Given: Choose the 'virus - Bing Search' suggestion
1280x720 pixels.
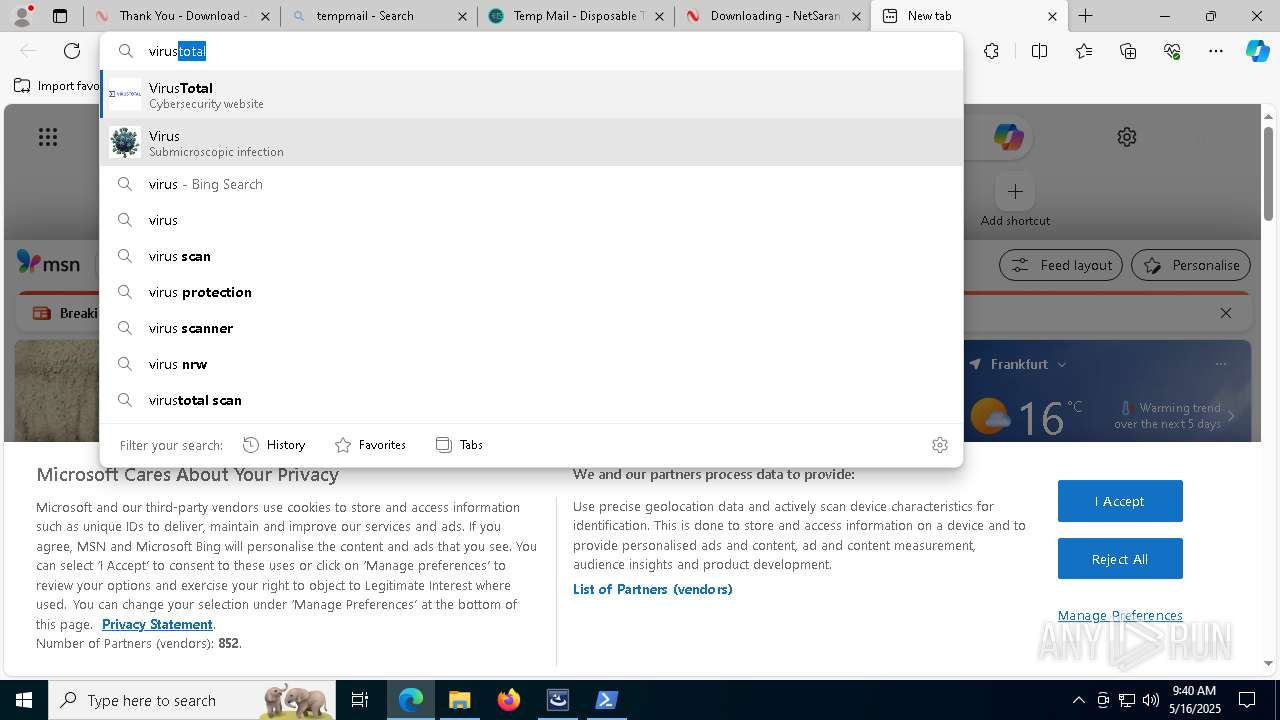Looking at the screenshot, I should 531,184.
